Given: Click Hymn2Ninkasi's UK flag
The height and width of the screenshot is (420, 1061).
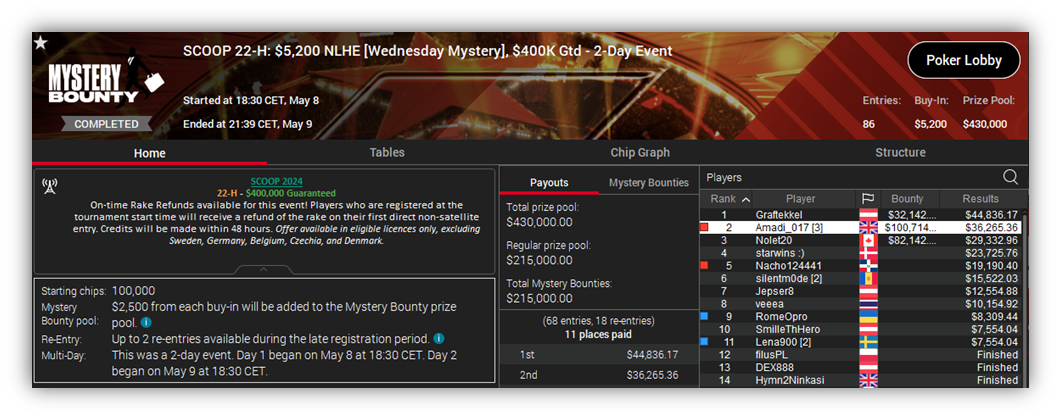Looking at the screenshot, I should coord(867,380).
